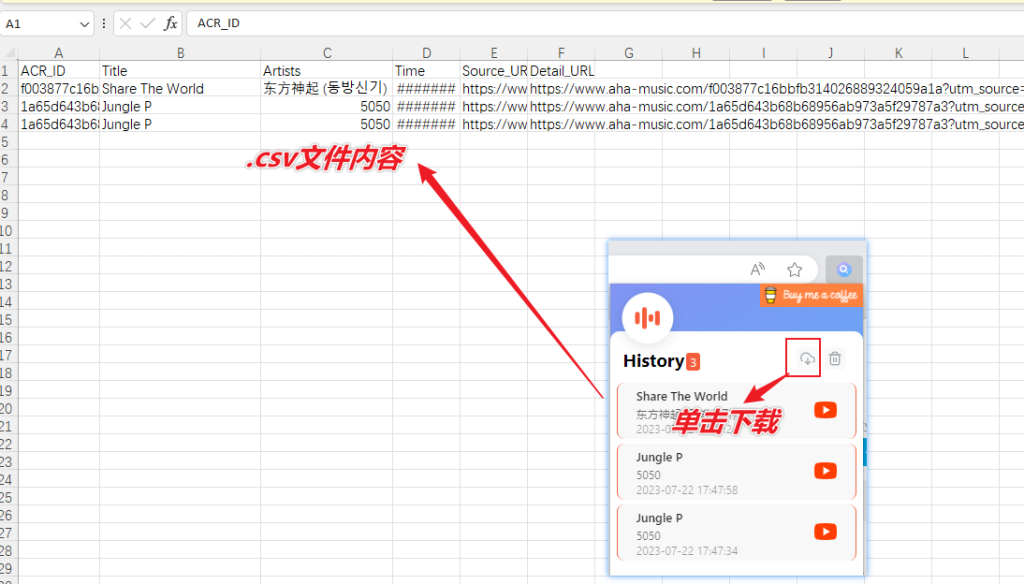1024x584 pixels.
Task: Click the three-dot expander near Name Box
Action: 103,23
